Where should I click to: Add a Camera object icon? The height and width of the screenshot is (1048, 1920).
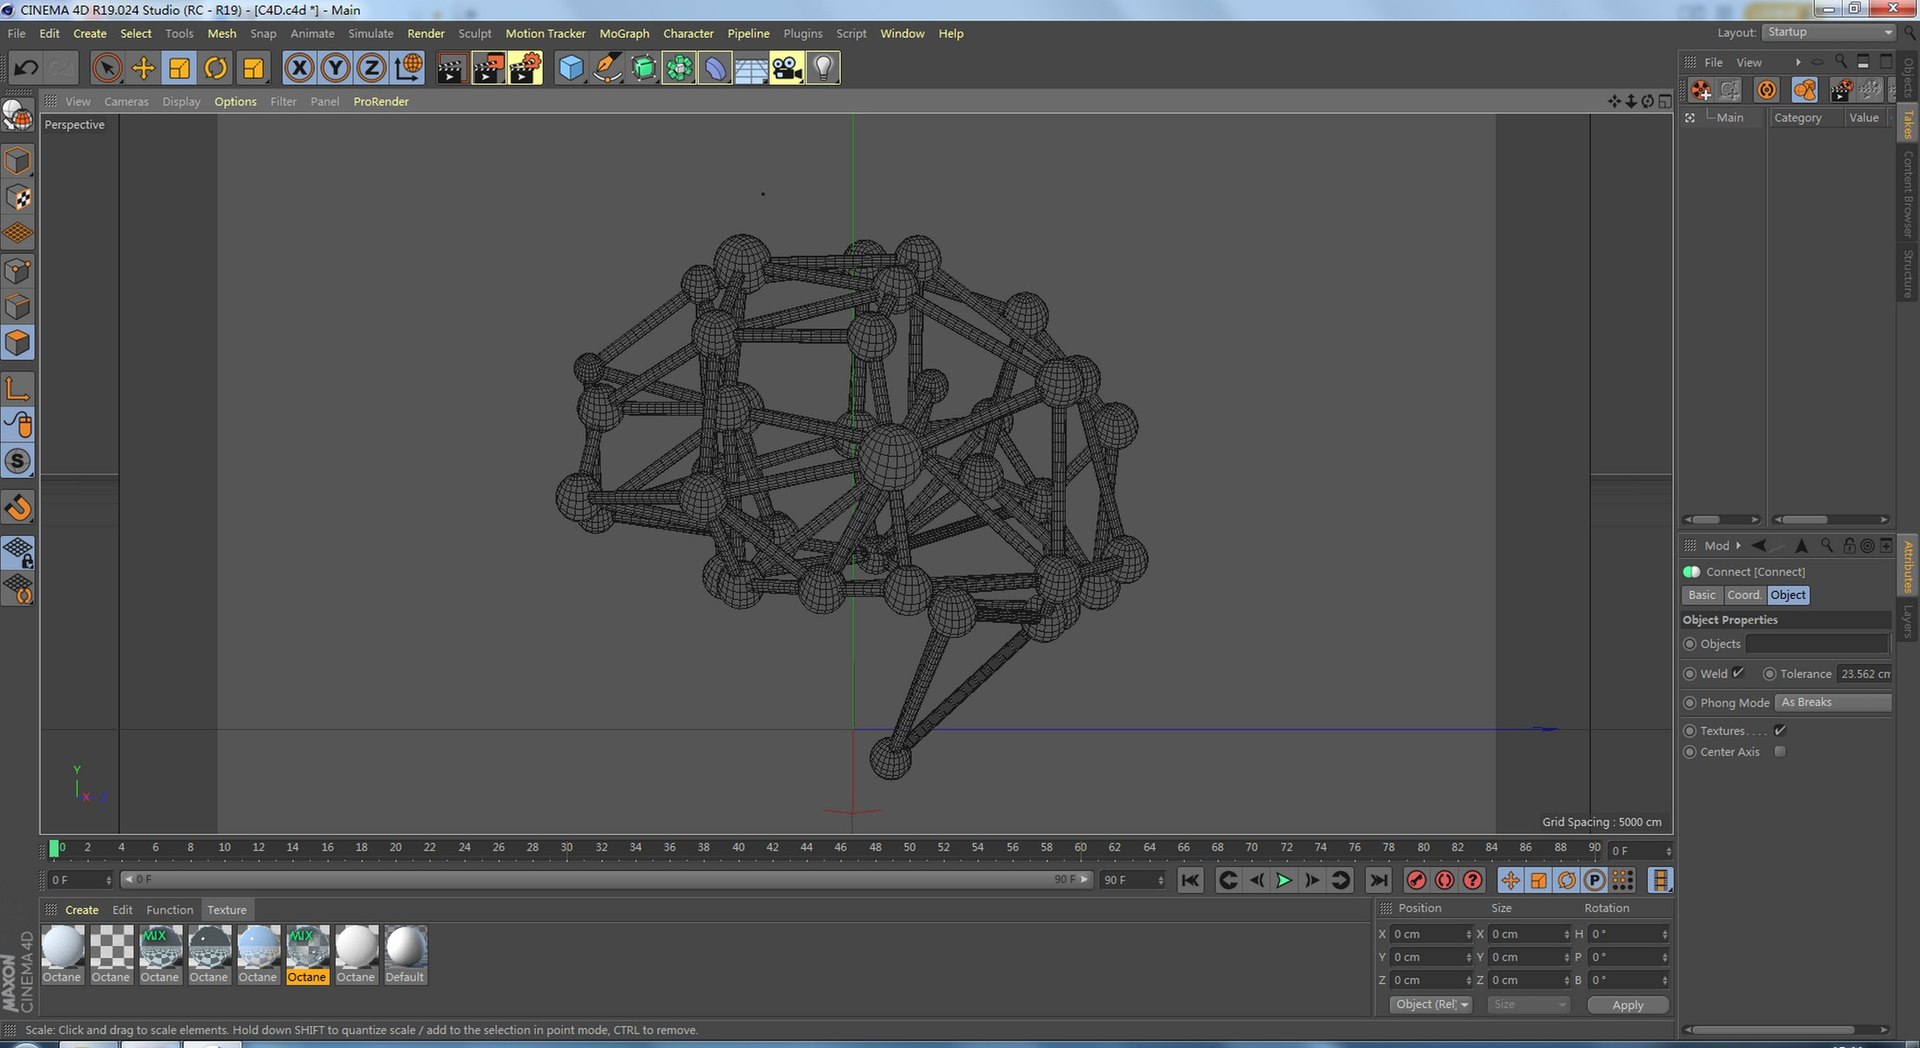[787, 68]
